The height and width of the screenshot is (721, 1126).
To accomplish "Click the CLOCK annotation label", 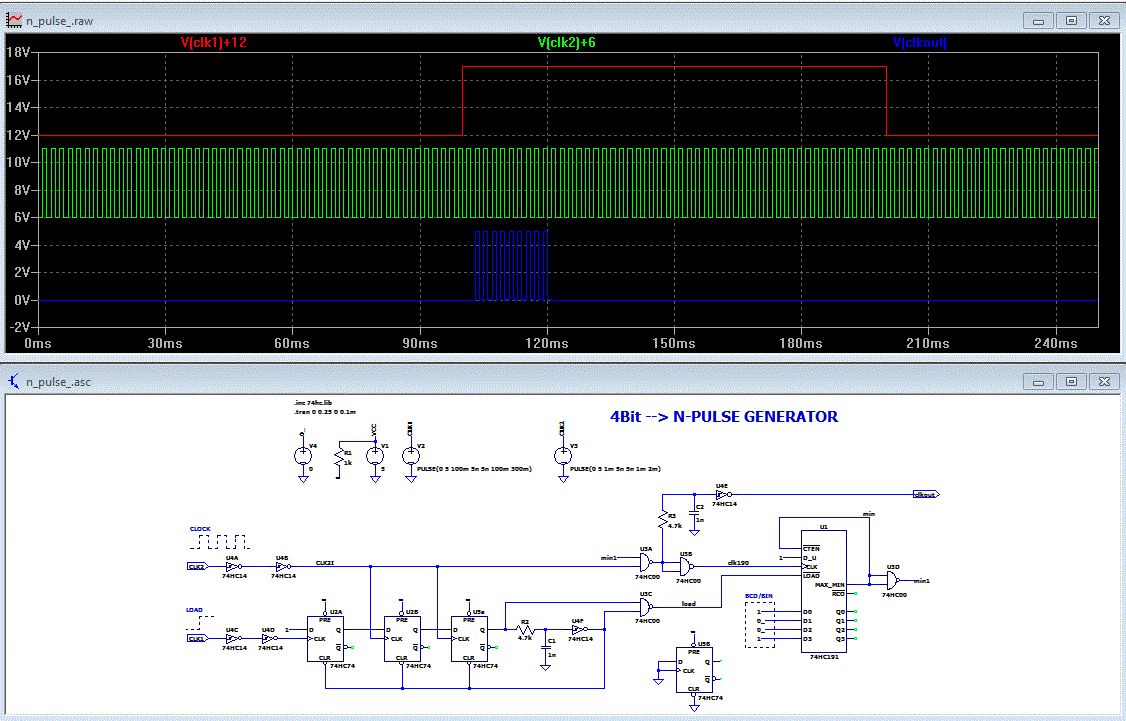I will pyautogui.click(x=200, y=529).
